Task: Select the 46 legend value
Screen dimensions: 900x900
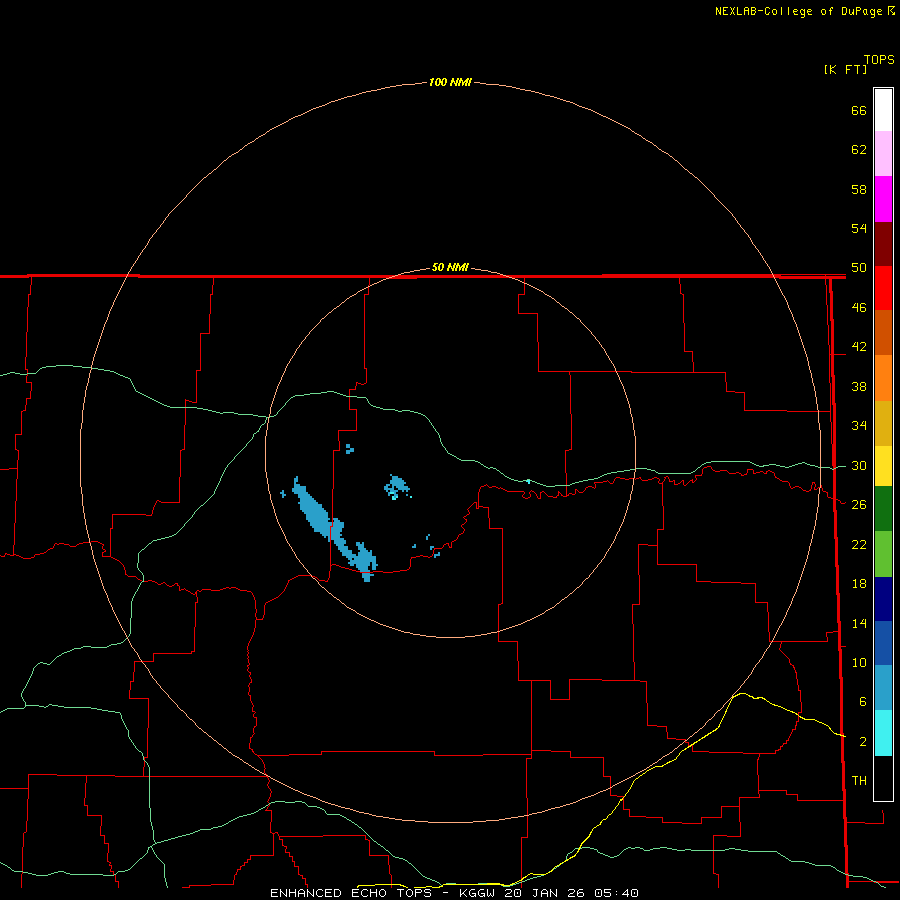Action: pos(859,308)
